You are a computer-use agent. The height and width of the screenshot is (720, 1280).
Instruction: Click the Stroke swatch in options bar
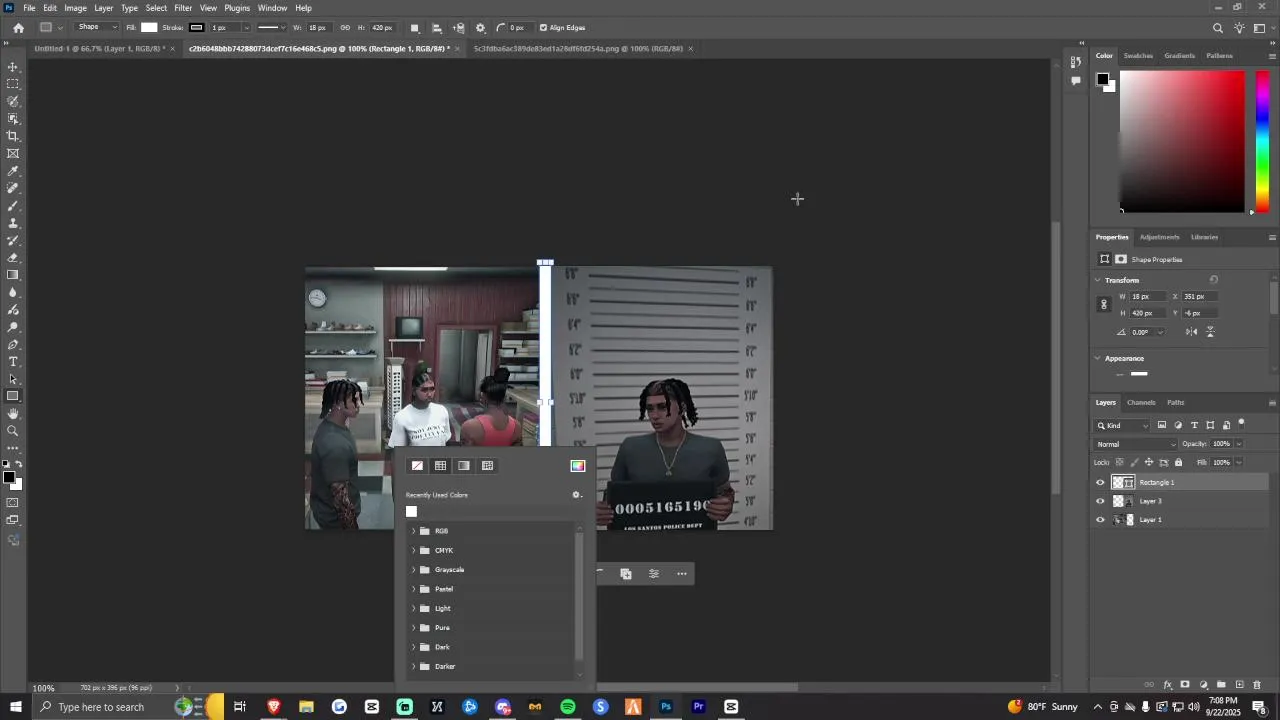(196, 28)
